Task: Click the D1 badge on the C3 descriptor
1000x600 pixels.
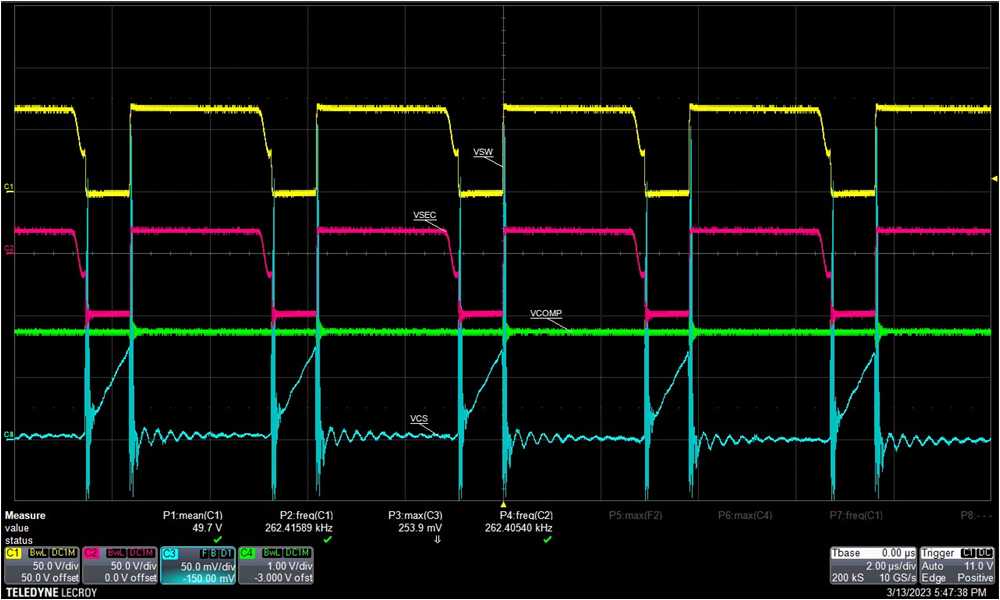Action: point(225,553)
